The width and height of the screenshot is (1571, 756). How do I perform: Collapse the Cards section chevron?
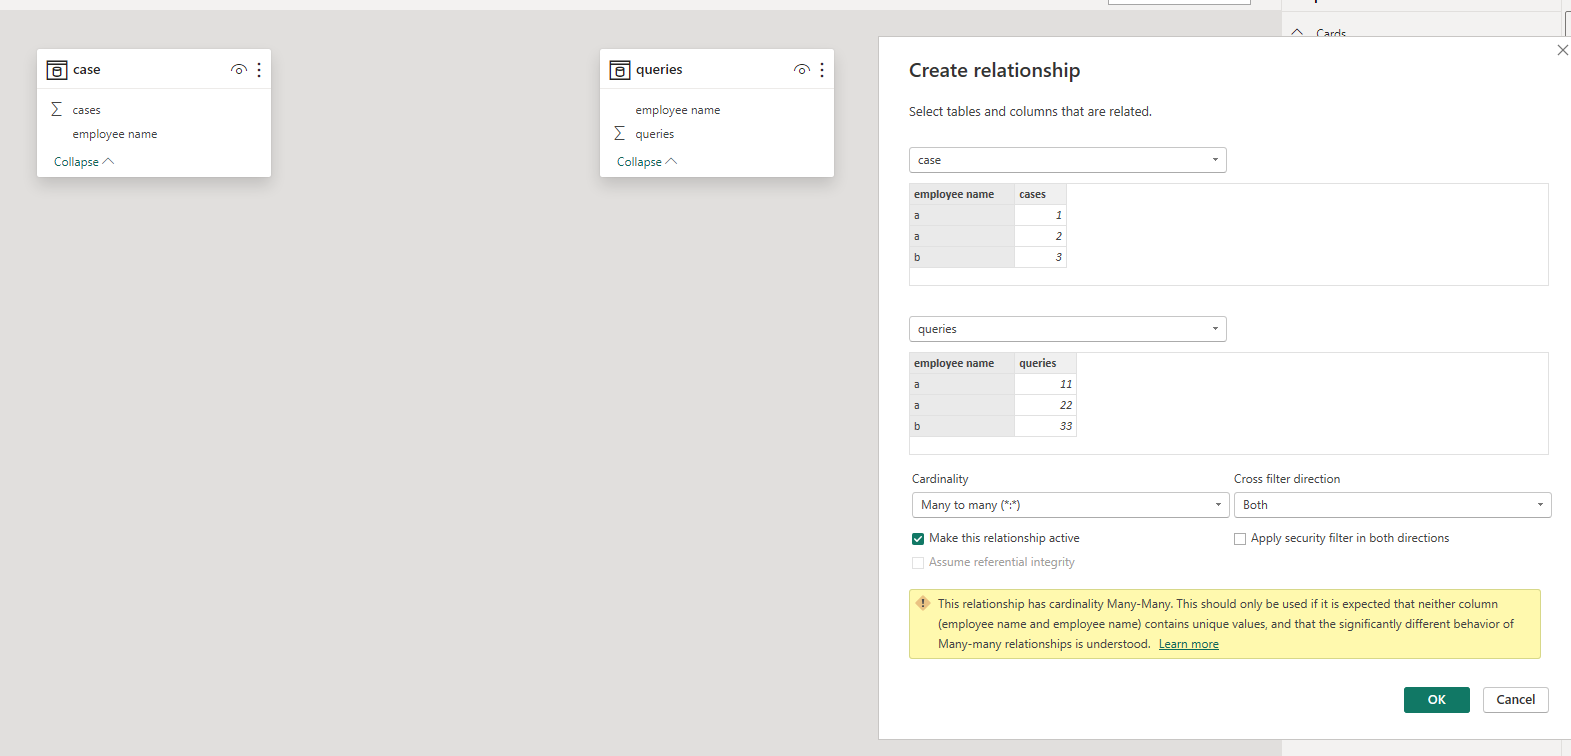pos(1297,33)
